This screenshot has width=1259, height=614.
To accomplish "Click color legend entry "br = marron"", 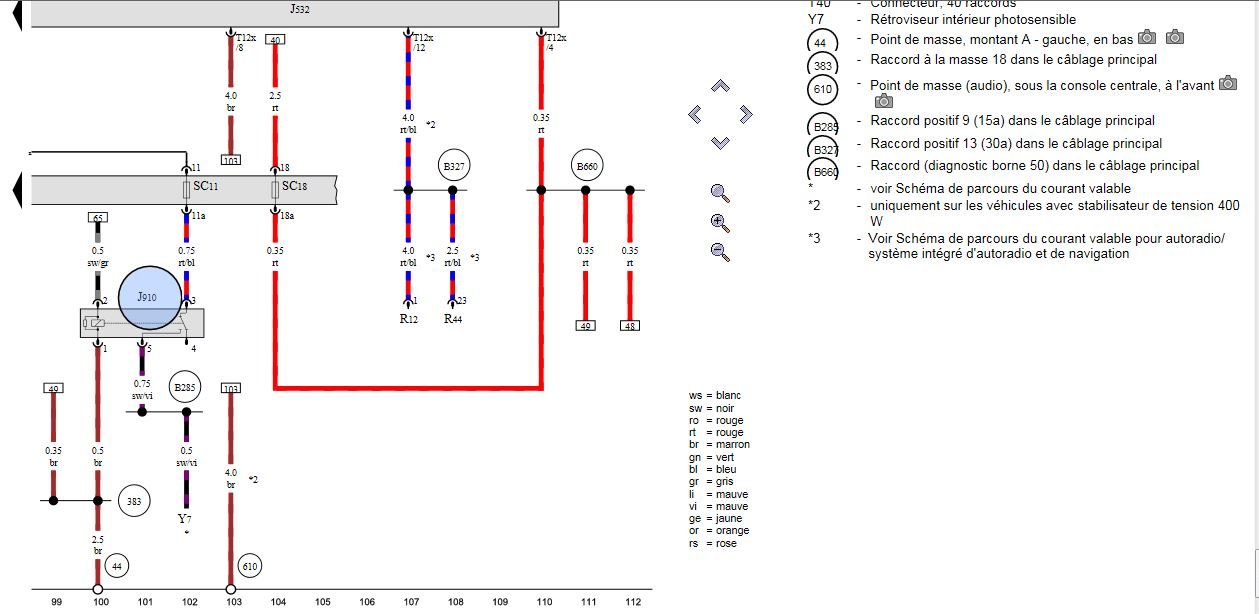I will [719, 445].
